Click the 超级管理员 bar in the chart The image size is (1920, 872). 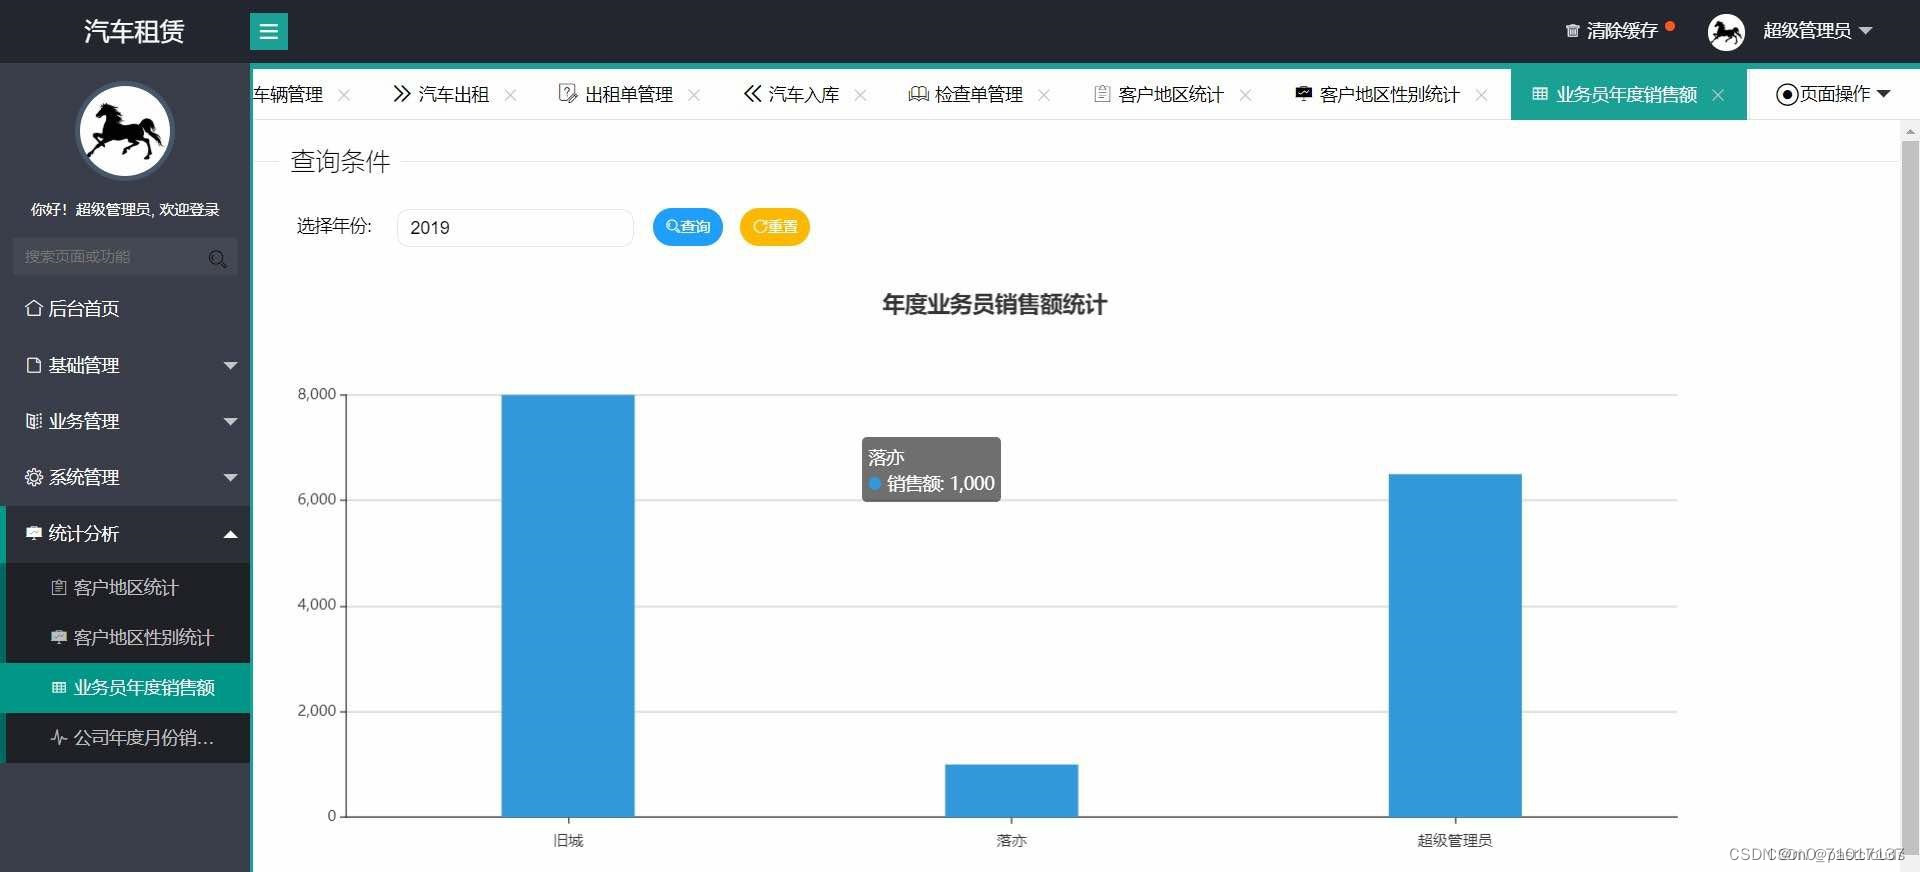tap(1455, 645)
